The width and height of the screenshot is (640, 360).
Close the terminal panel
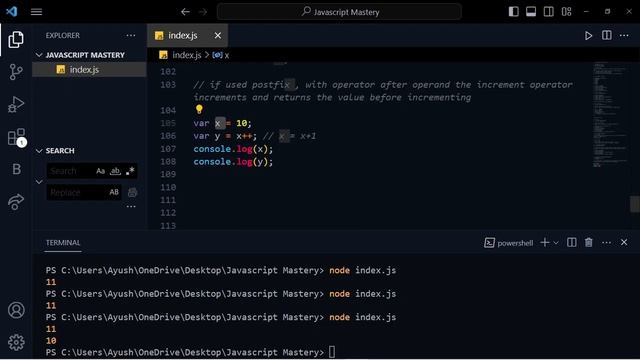pos(624,242)
